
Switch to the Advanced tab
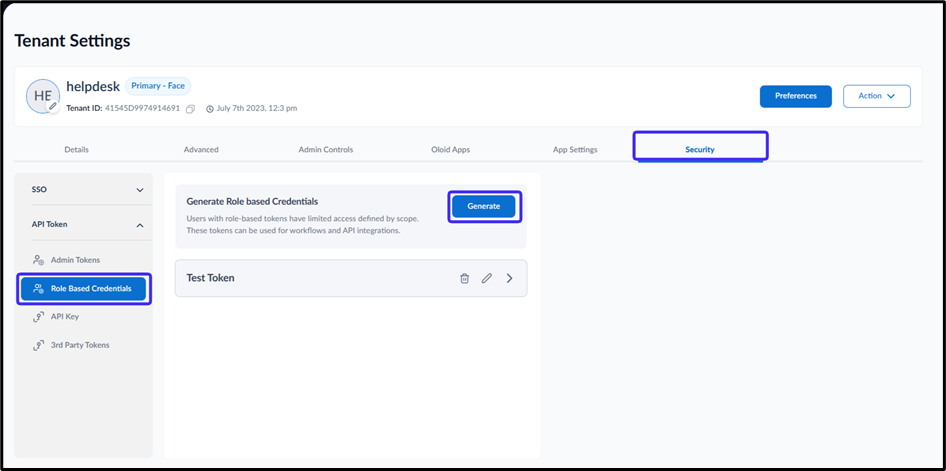[201, 150]
